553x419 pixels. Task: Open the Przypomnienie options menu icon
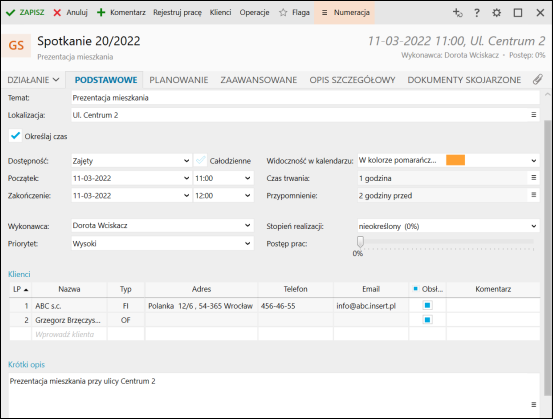pyautogui.click(x=534, y=195)
